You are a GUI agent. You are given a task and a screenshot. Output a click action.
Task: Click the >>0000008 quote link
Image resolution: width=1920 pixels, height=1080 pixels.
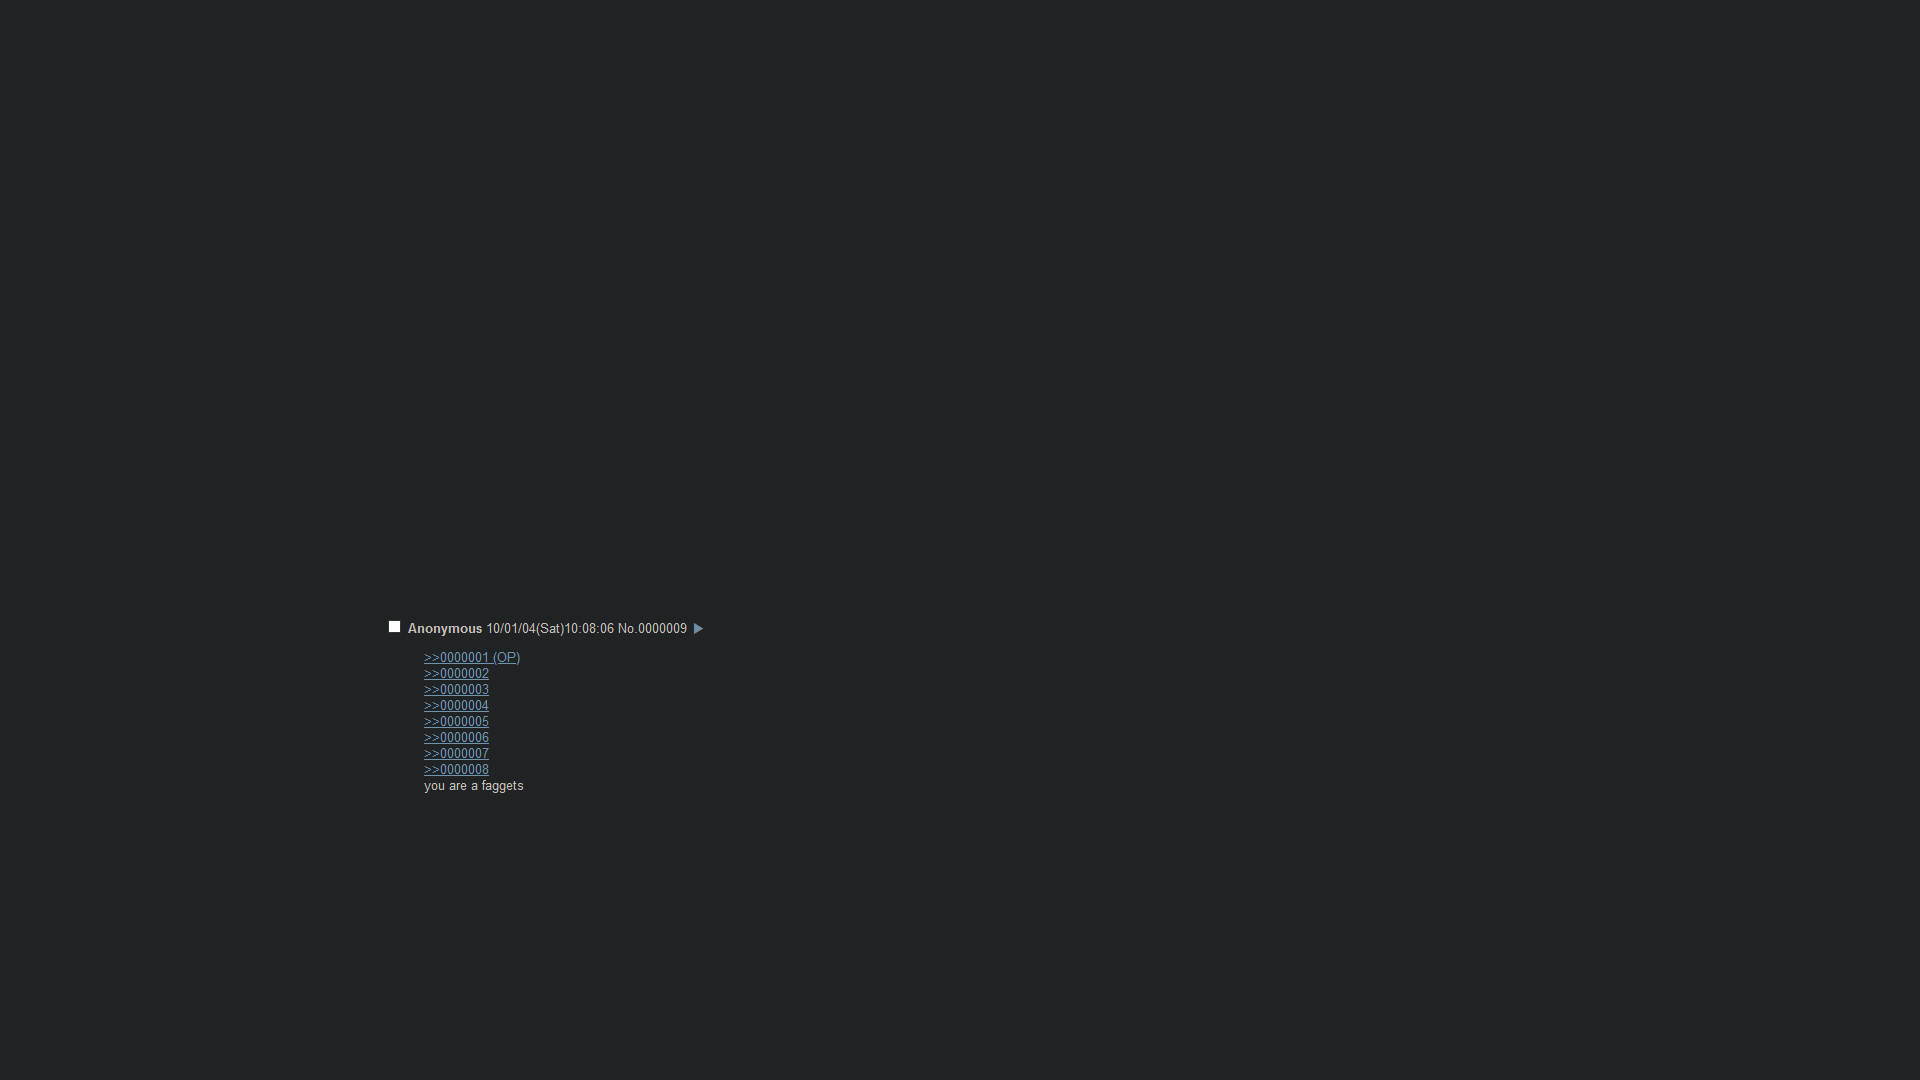456,770
